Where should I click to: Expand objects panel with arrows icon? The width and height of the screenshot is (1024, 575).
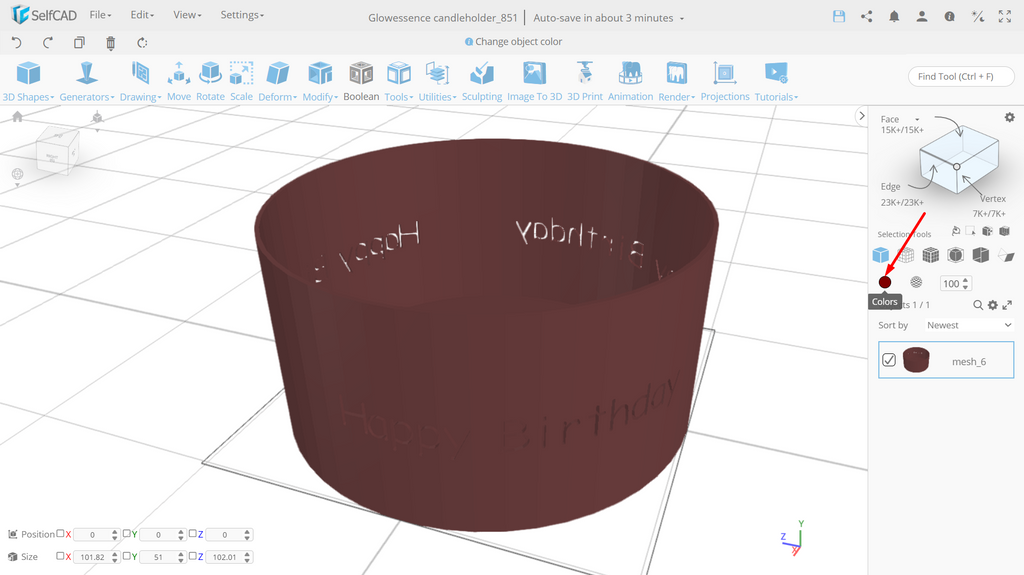1008,305
